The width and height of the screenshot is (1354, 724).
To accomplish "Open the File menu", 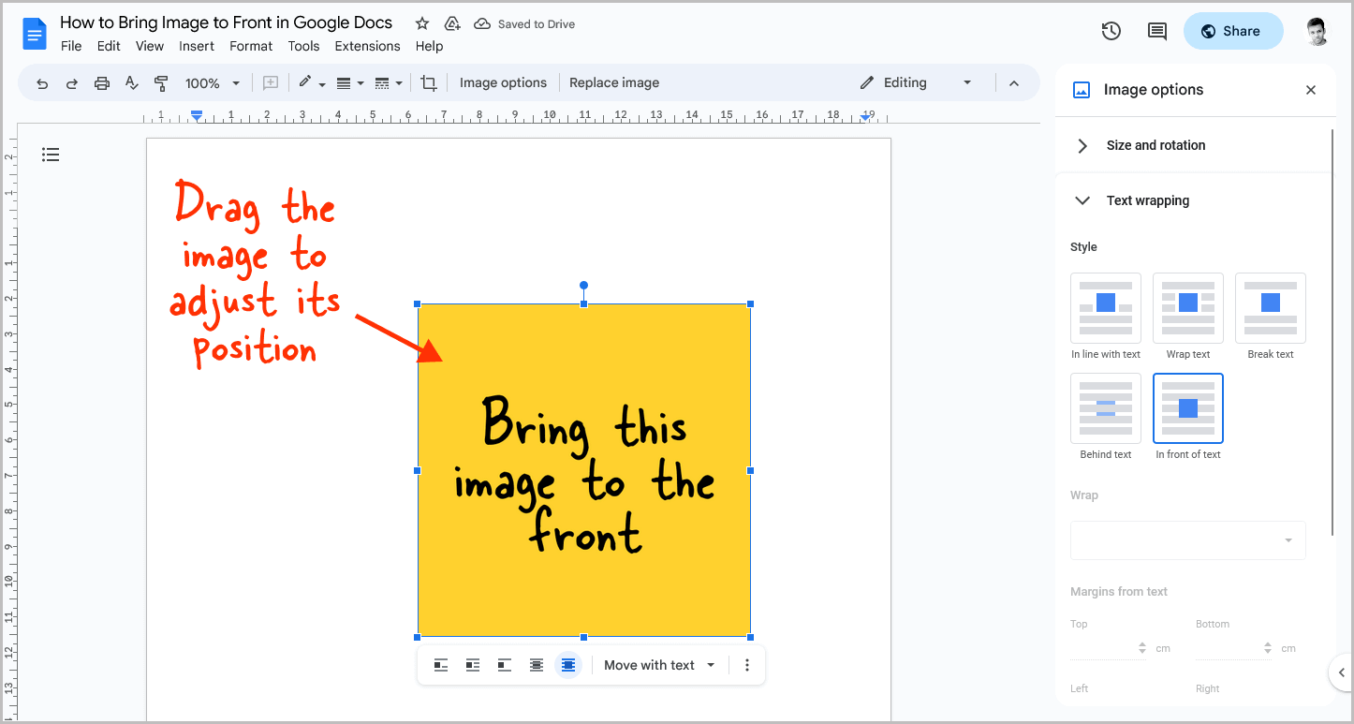I will (71, 46).
